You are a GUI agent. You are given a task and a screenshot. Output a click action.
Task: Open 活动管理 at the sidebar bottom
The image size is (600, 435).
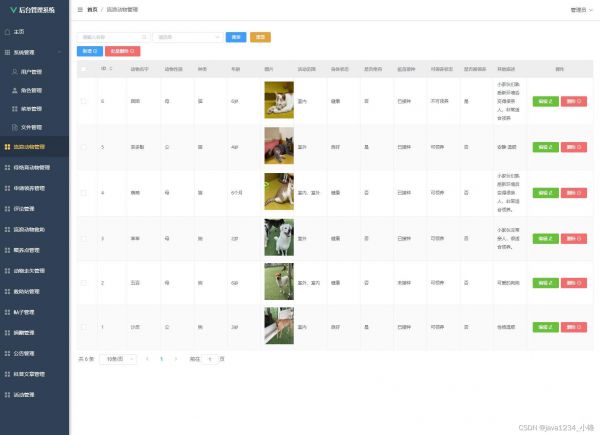(x=24, y=395)
